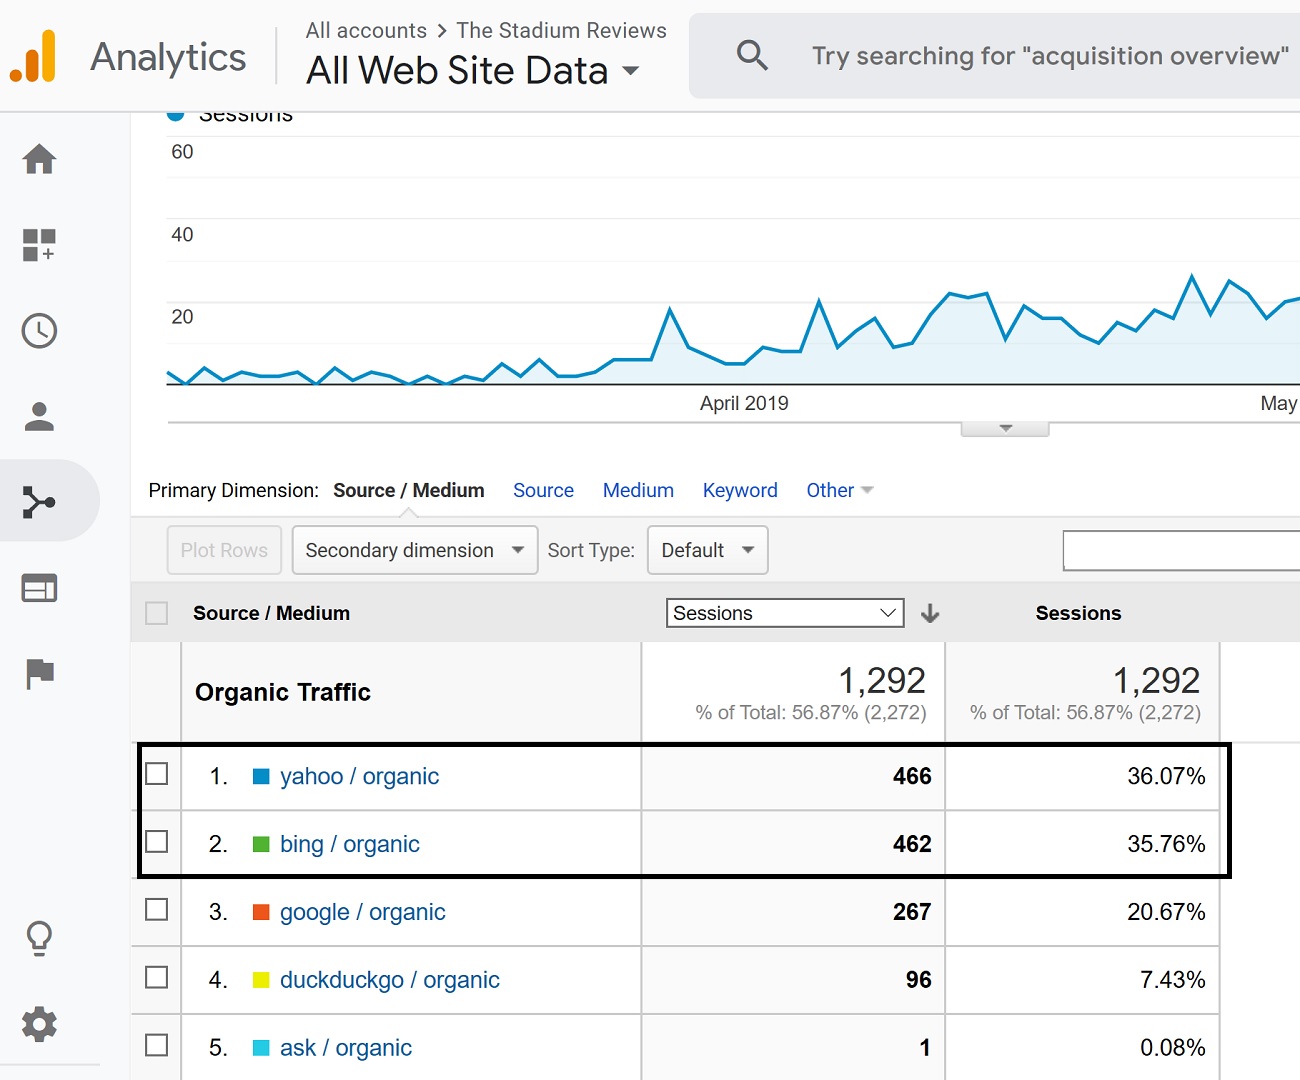The height and width of the screenshot is (1080, 1300).
Task: Click the 466 sessions value for yahoo
Action: 912,776
